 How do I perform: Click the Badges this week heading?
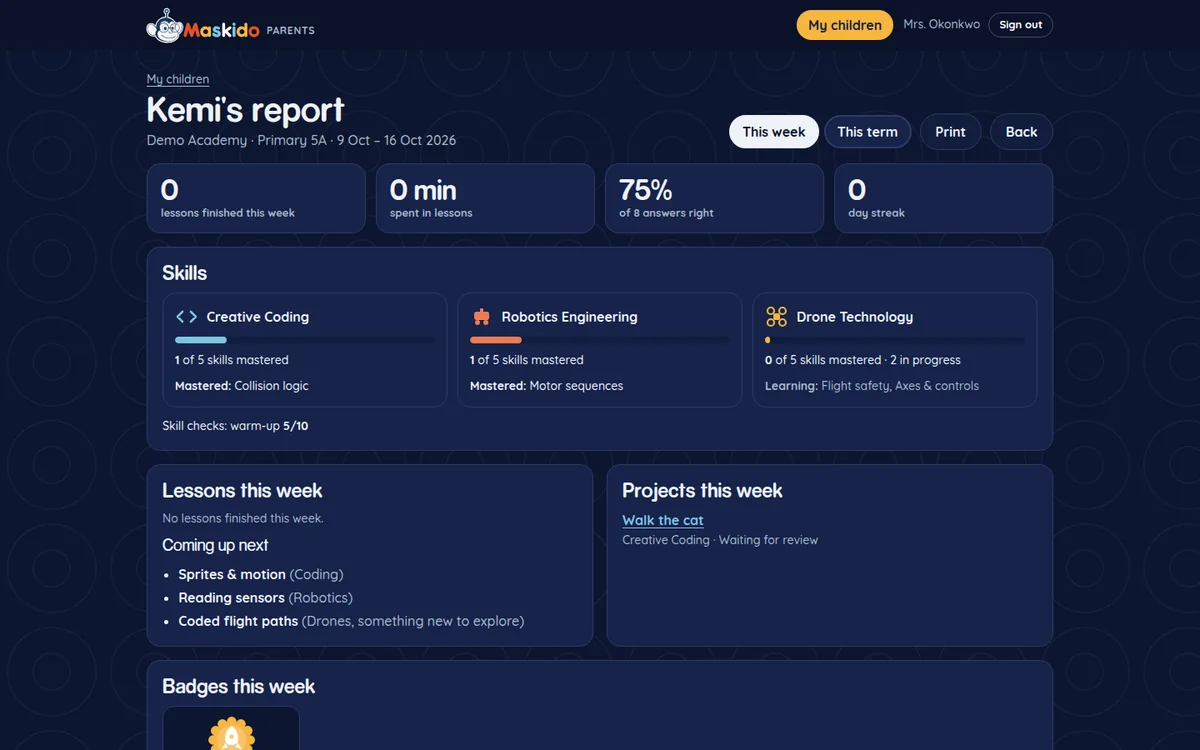(238, 687)
